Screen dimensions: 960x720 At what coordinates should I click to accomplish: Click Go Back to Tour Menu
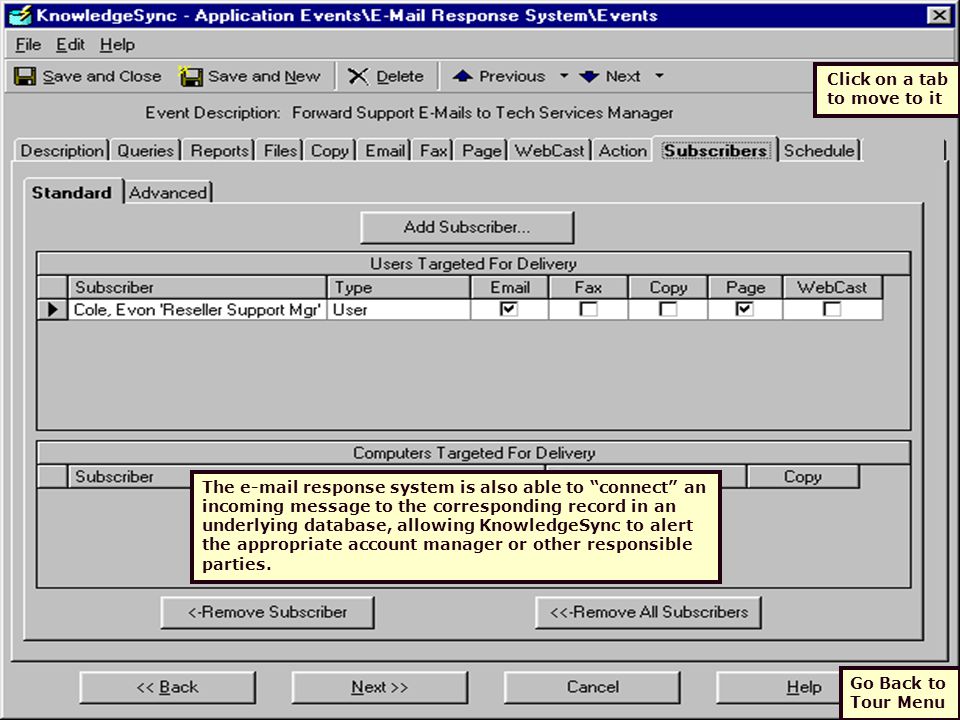898,692
